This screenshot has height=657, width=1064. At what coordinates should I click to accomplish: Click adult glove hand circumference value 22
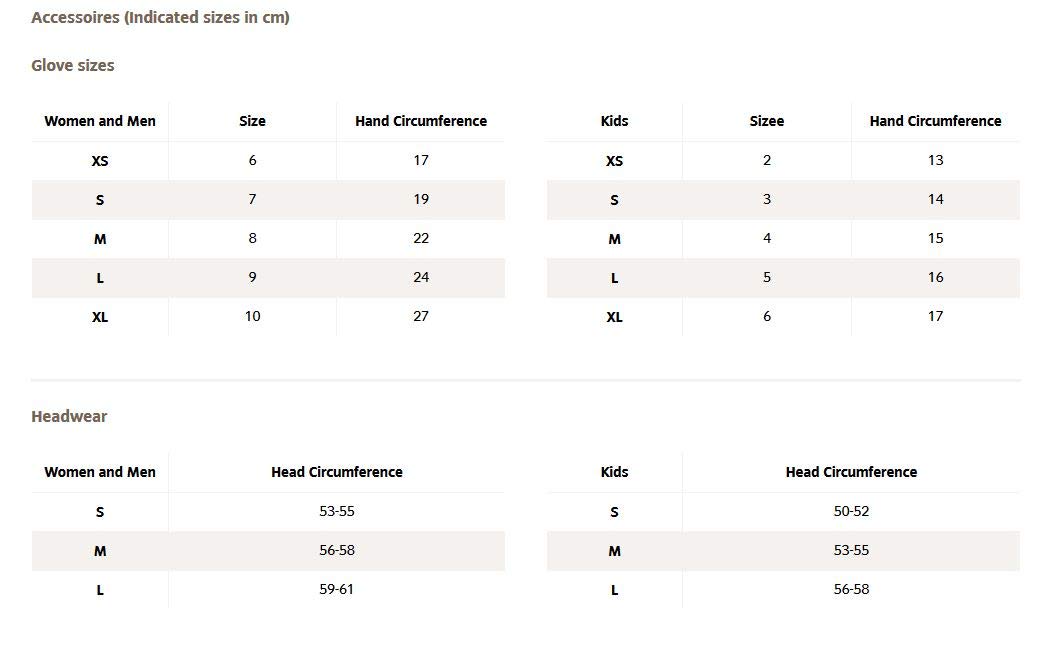(421, 238)
